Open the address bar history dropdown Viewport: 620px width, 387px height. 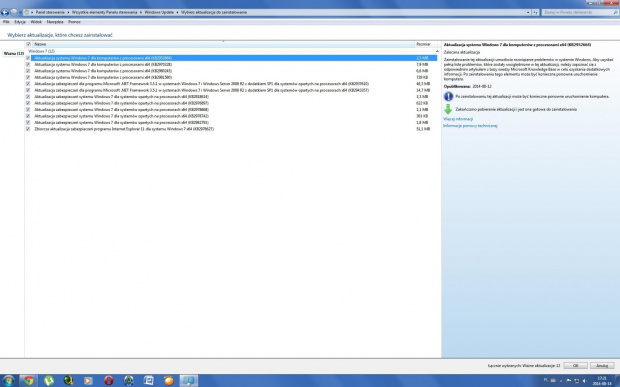[528, 12]
